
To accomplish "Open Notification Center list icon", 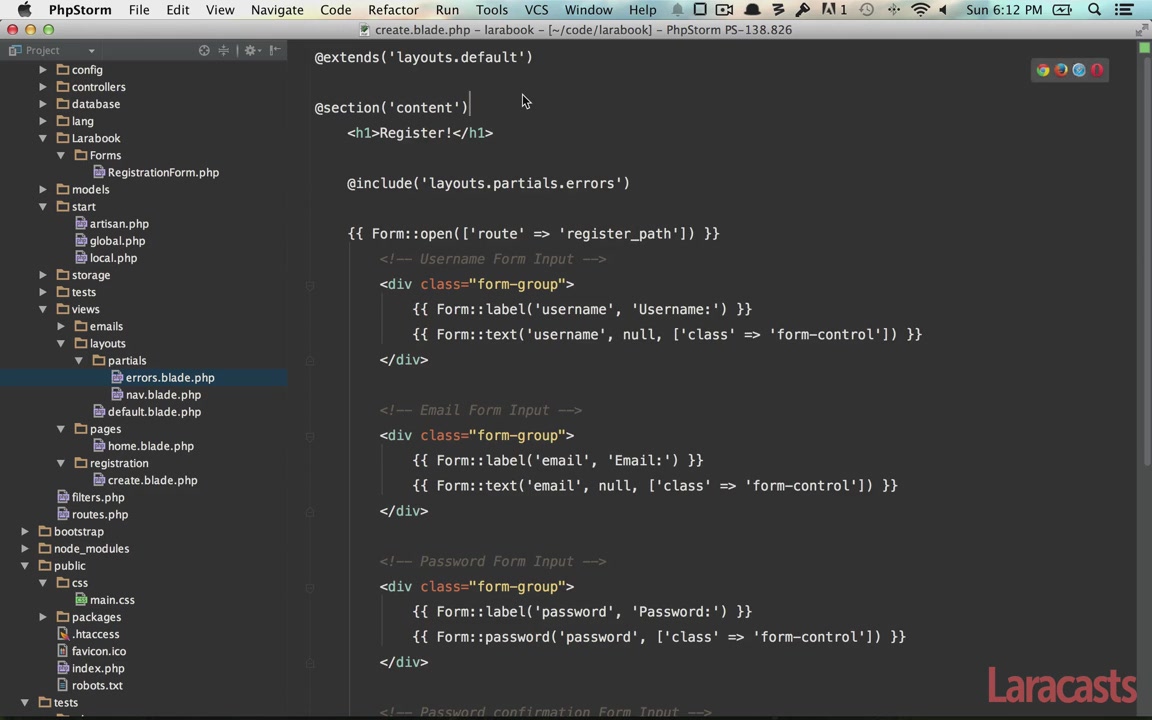I will 1123,10.
